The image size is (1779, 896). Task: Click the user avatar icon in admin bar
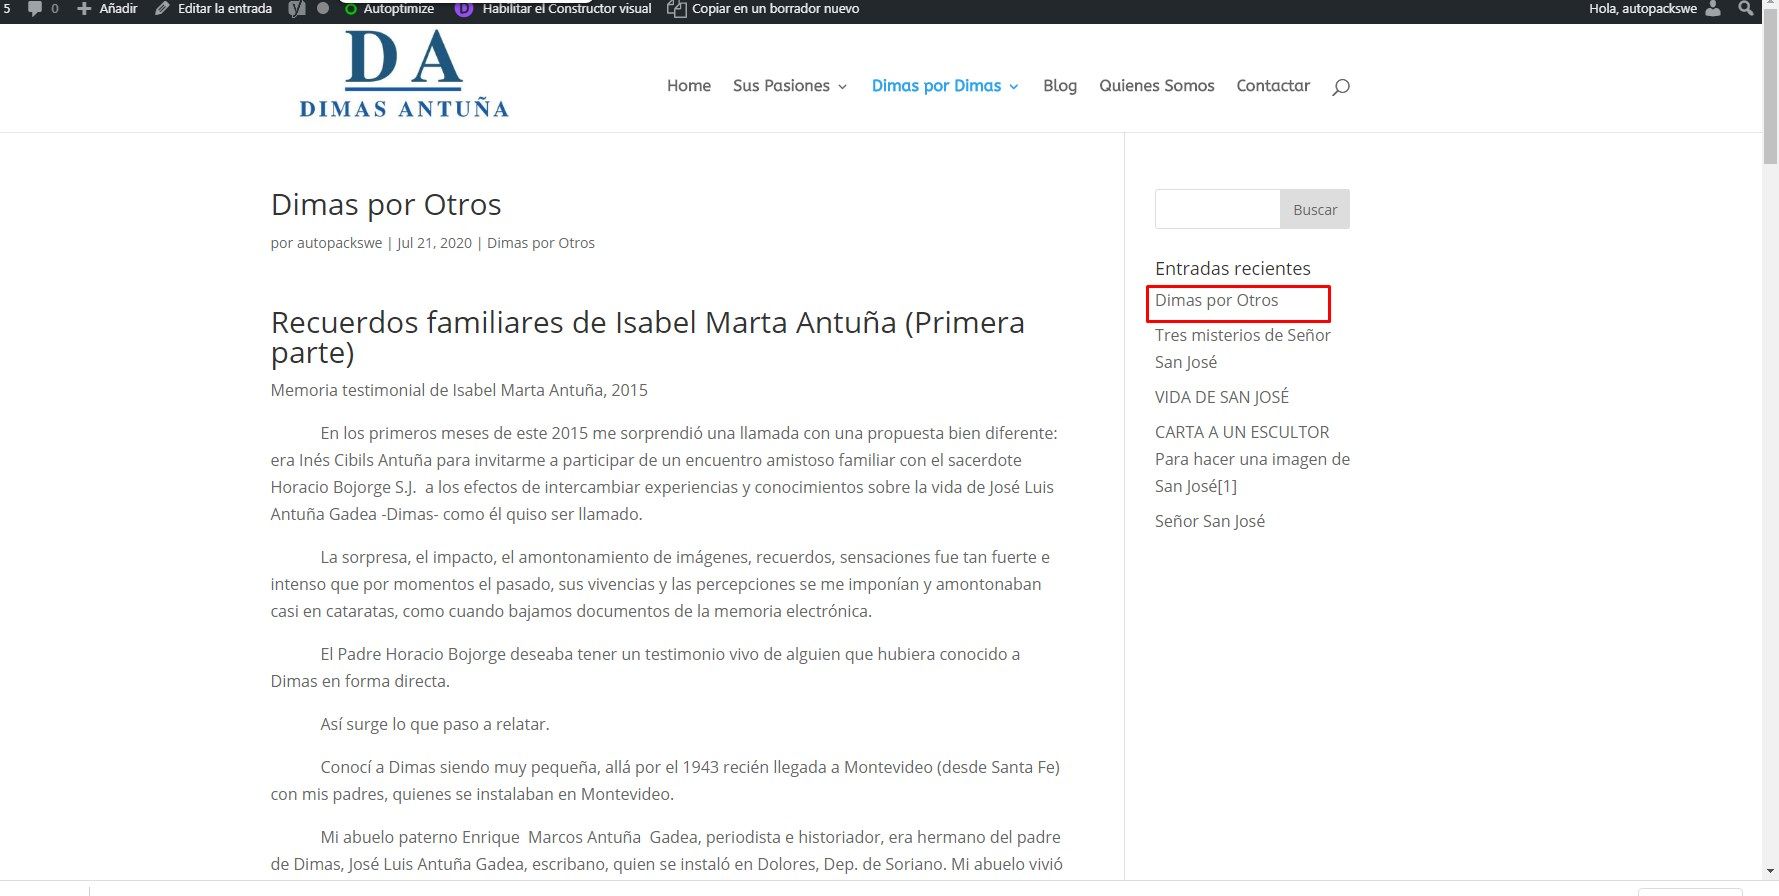pos(1713,8)
